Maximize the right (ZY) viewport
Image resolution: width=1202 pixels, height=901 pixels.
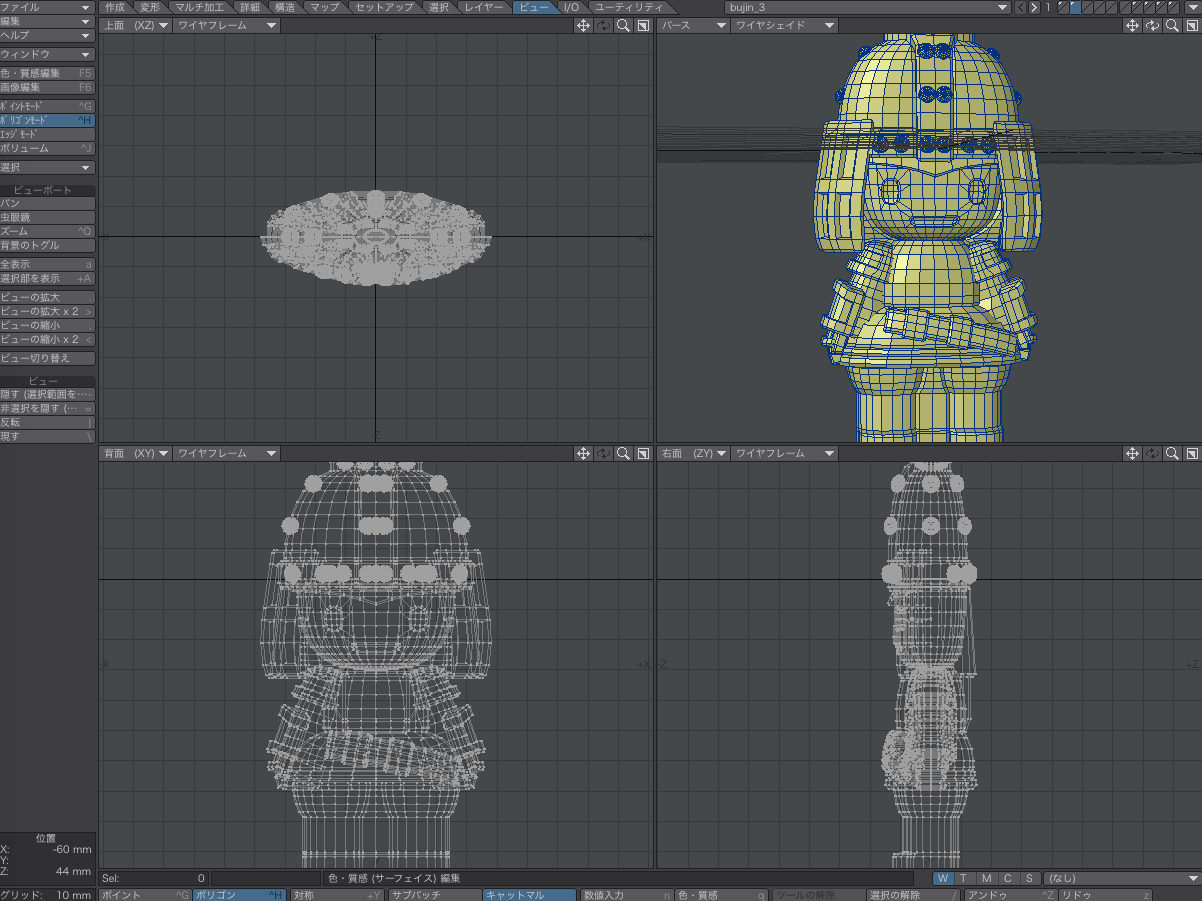click(x=1192, y=453)
